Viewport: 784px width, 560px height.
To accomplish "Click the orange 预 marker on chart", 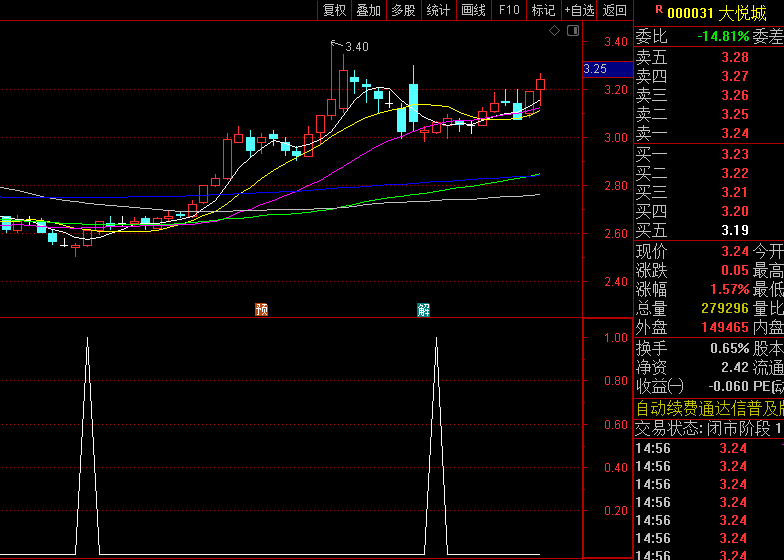I will coord(262,310).
